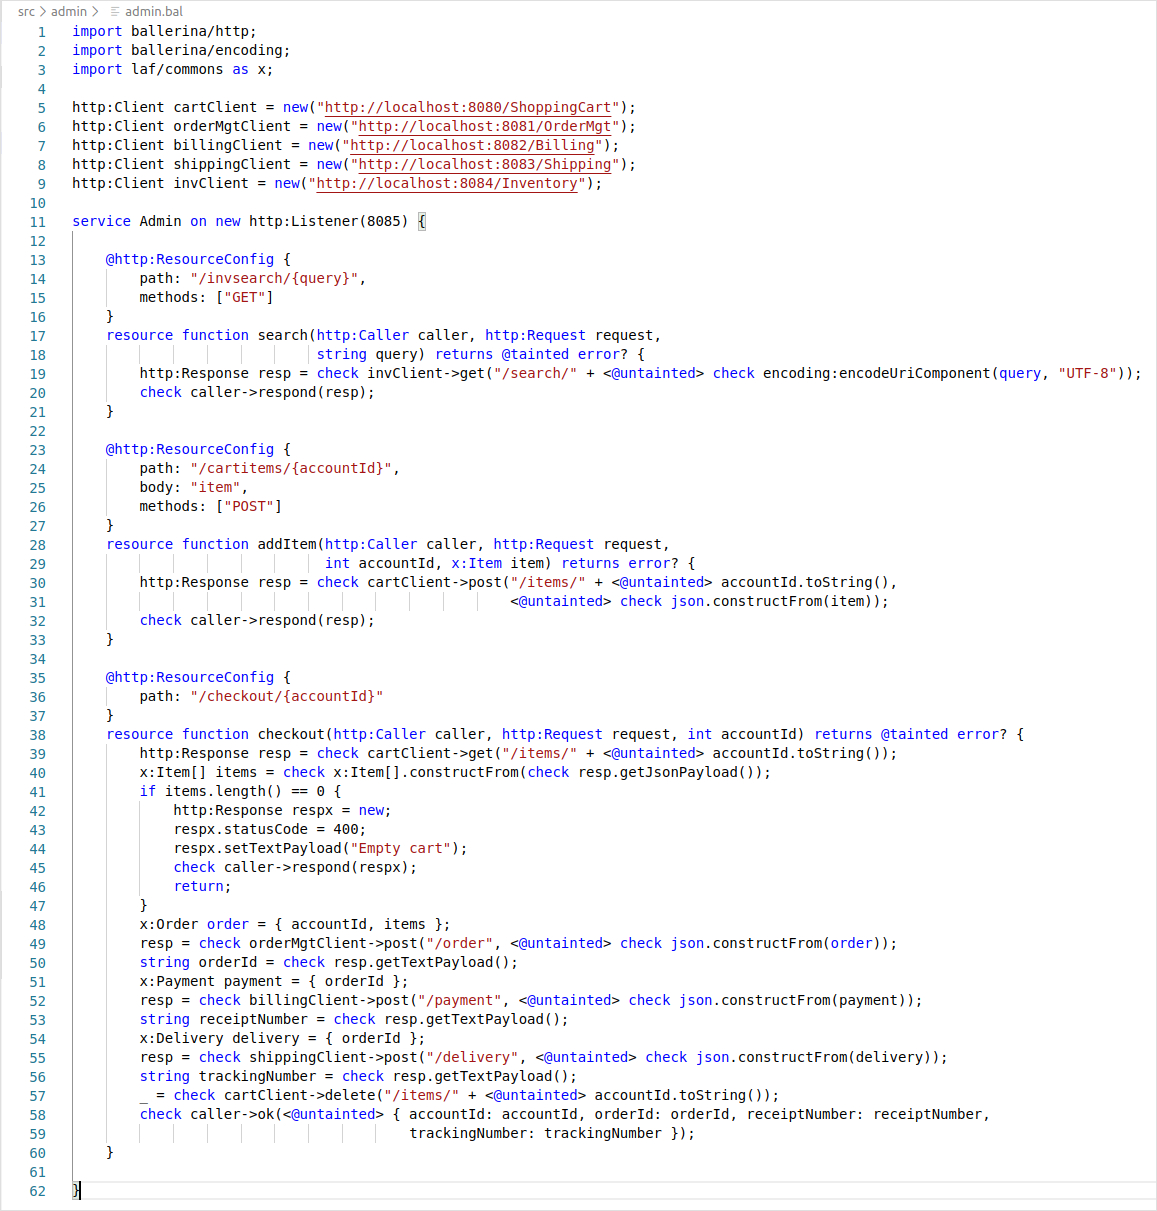Click 'billingClient' variable declaration on line 7
The height and width of the screenshot is (1211, 1157).
coord(228,145)
